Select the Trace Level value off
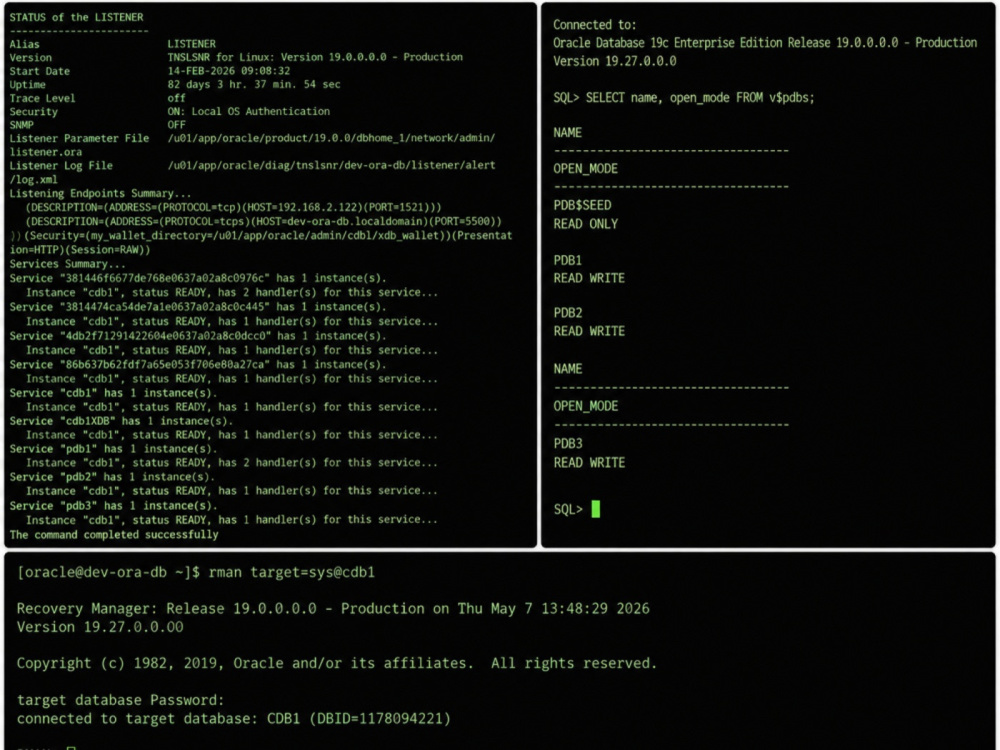 (176, 98)
